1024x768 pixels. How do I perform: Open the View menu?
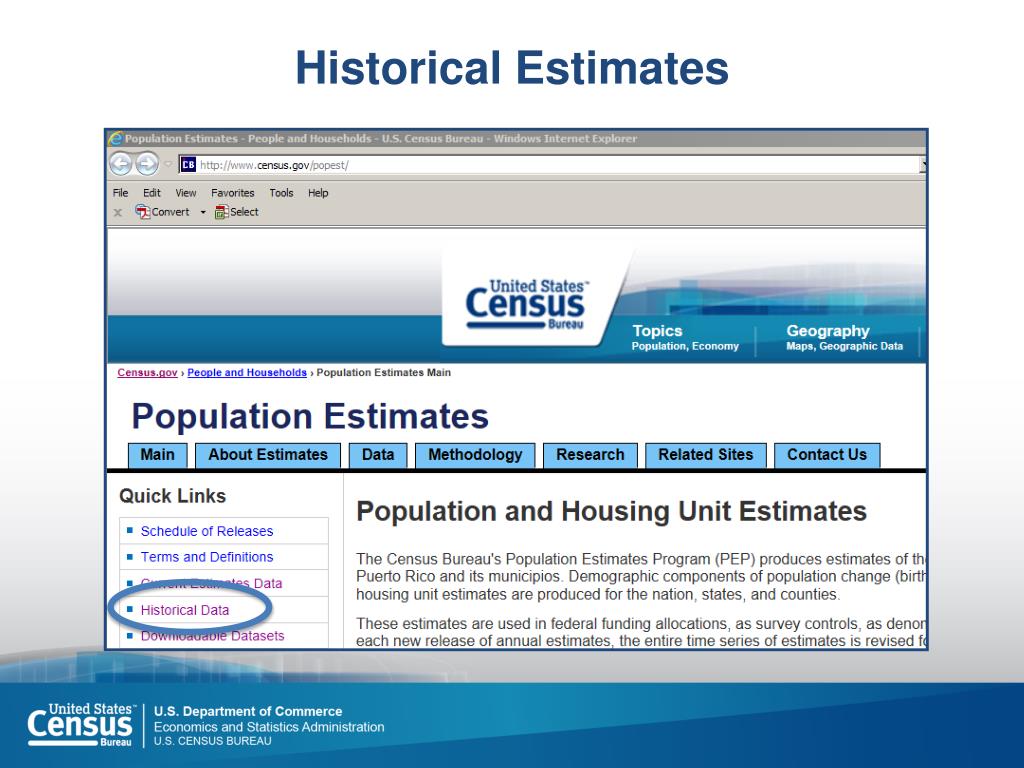coord(185,193)
